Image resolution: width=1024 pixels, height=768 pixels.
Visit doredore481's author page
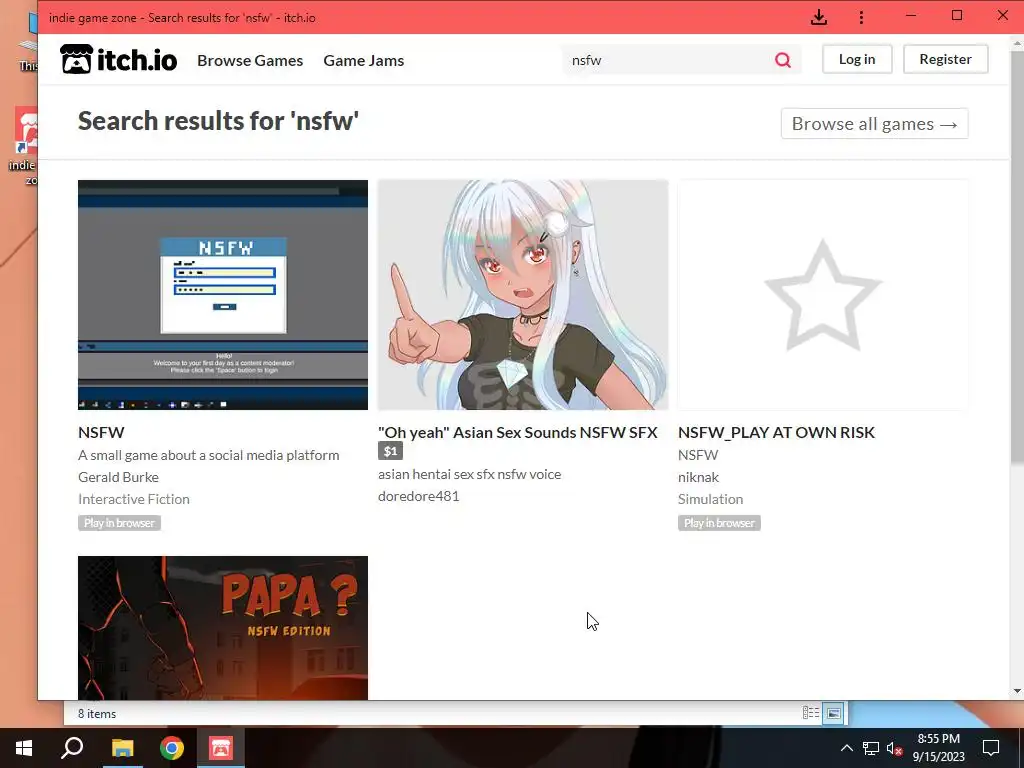click(x=419, y=496)
